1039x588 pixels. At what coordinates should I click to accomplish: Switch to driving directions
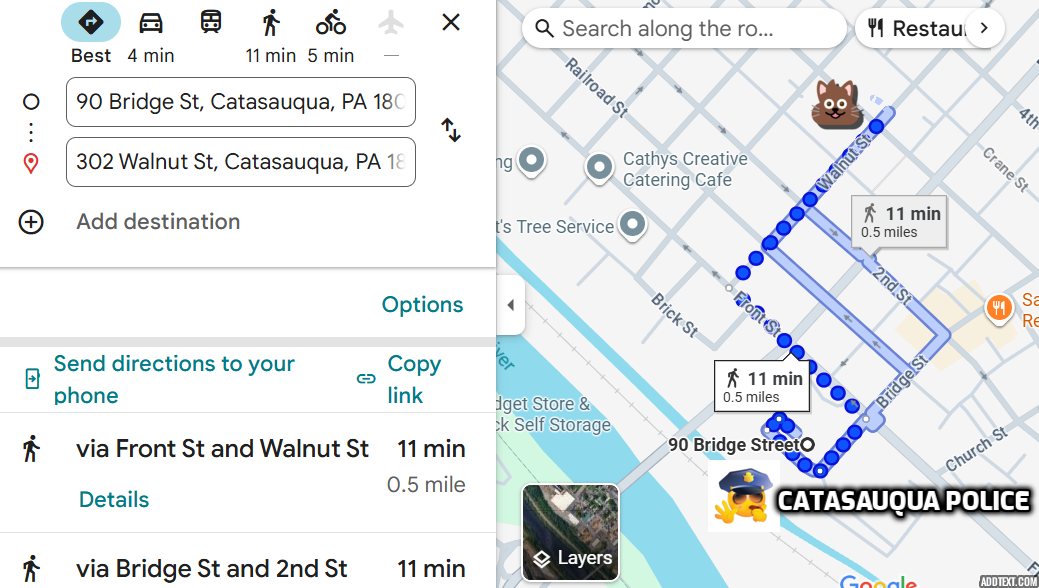(151, 22)
